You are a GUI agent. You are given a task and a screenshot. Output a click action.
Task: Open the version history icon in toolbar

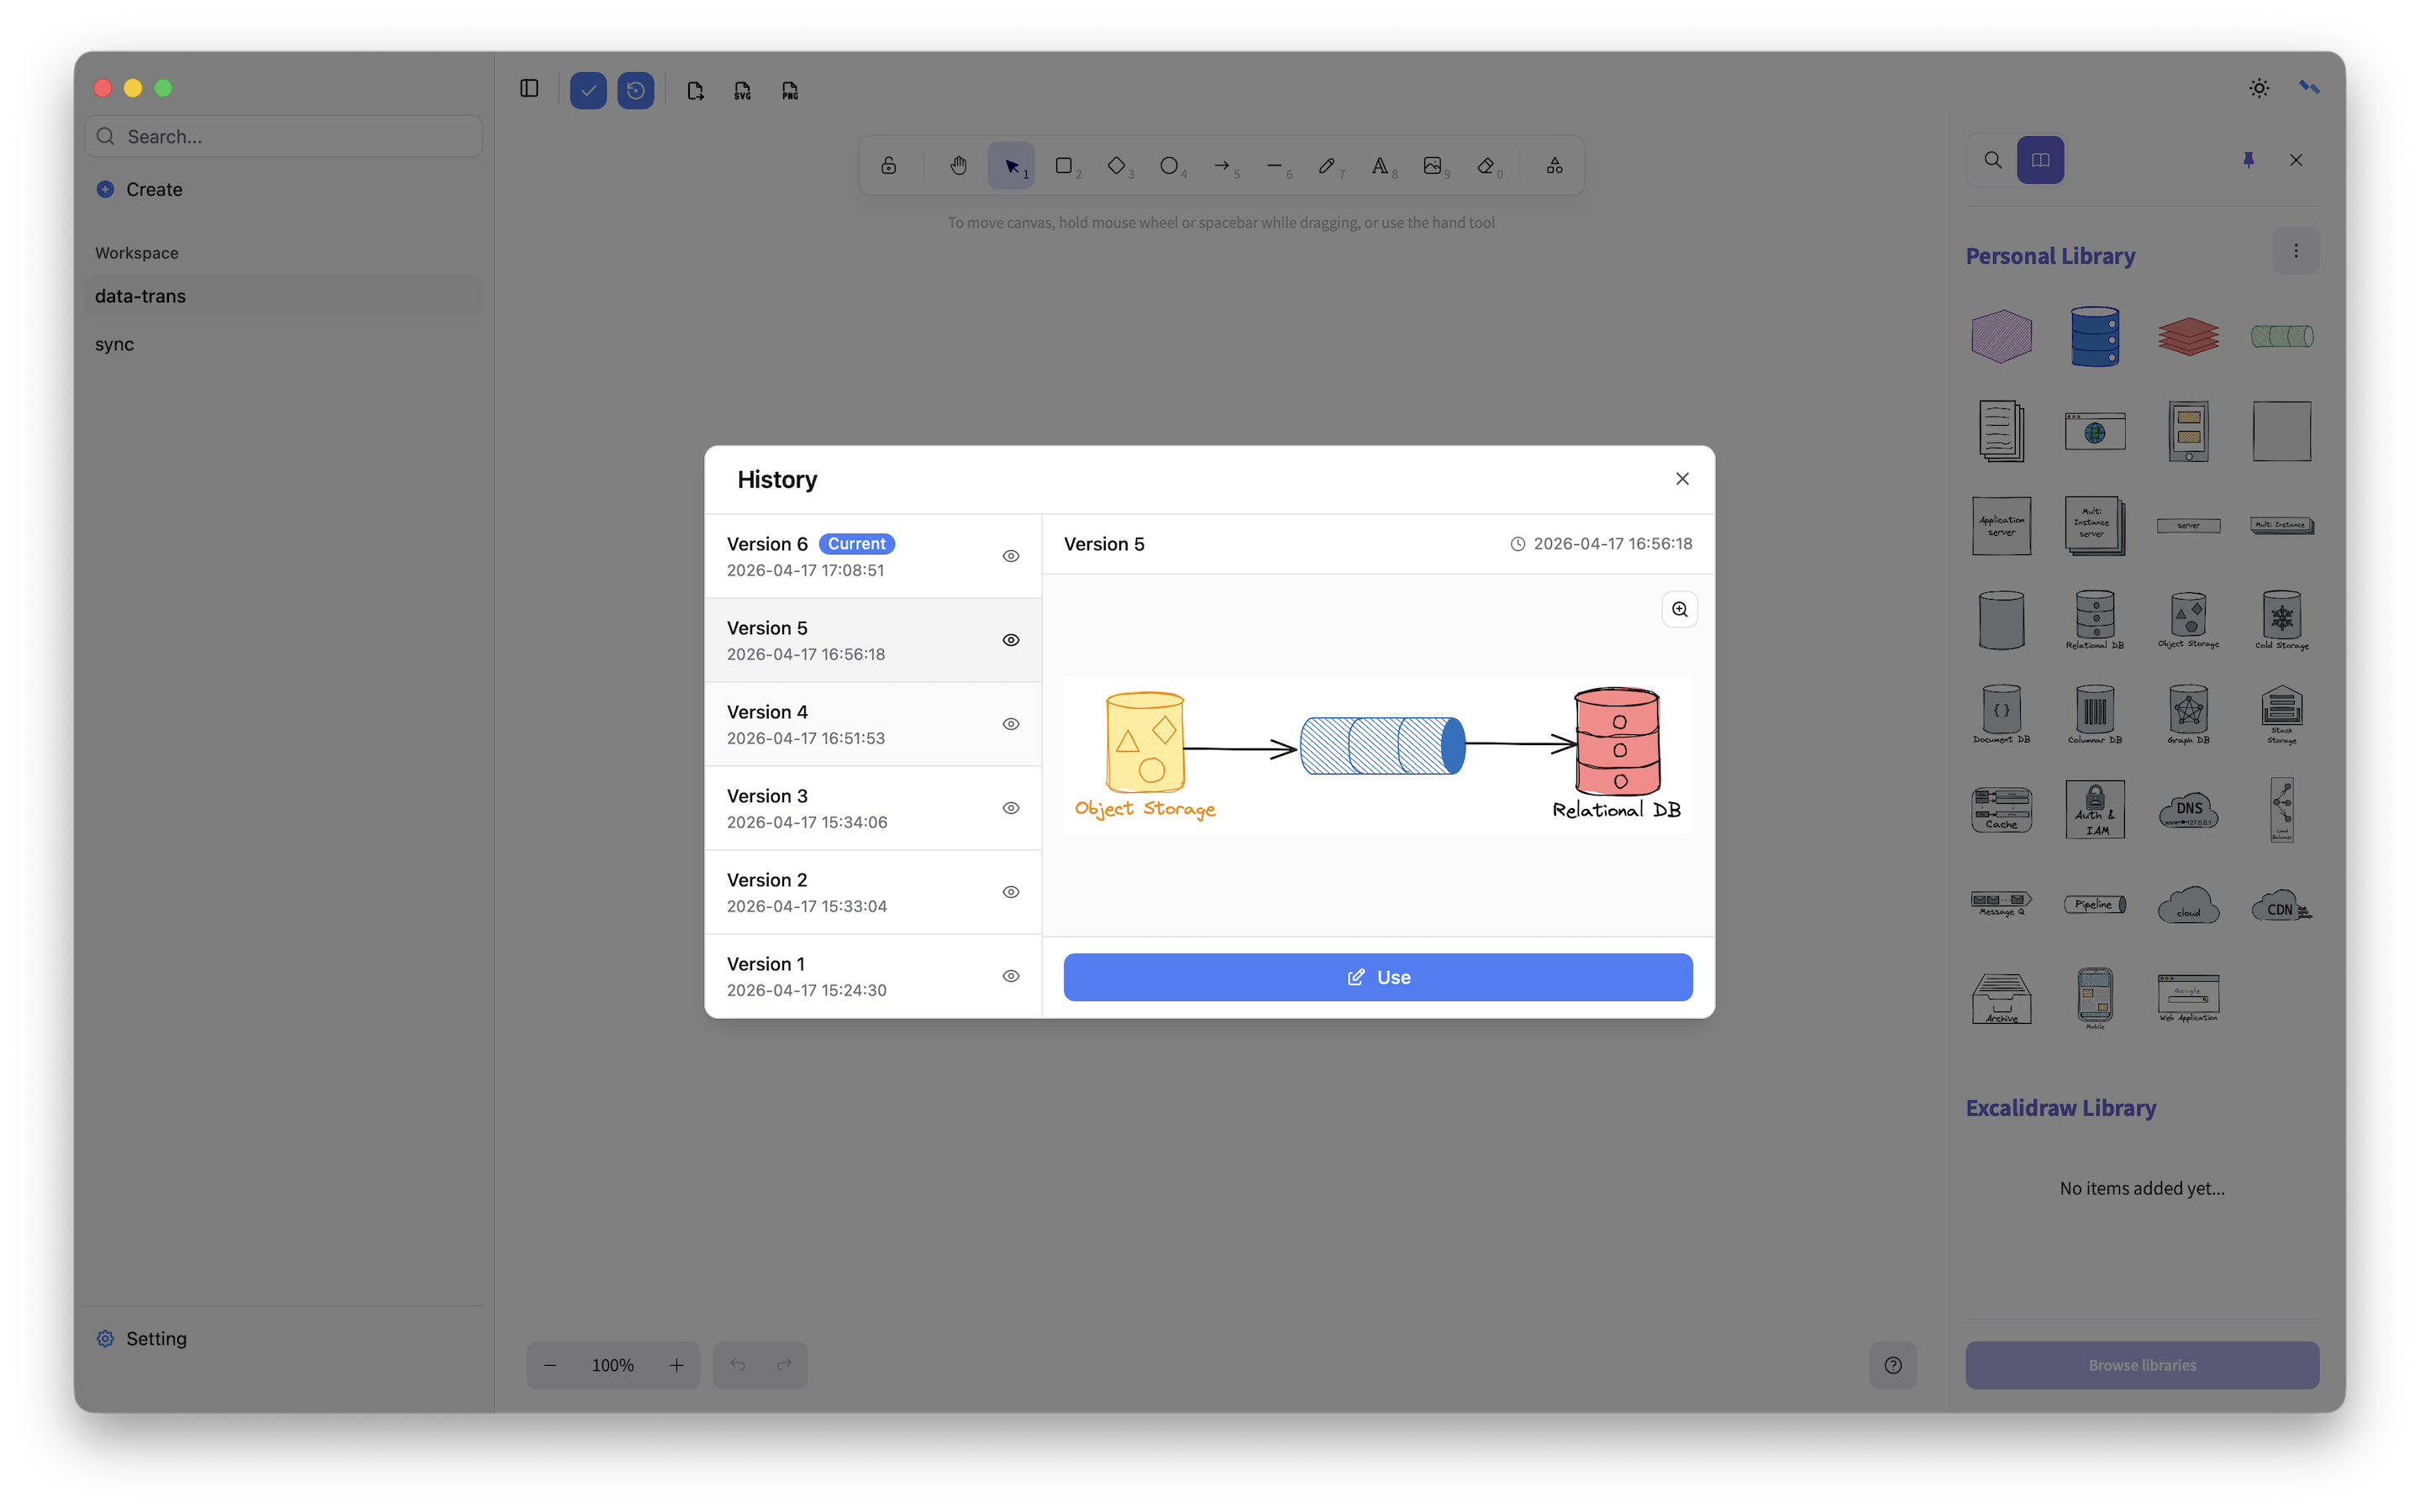(x=636, y=90)
